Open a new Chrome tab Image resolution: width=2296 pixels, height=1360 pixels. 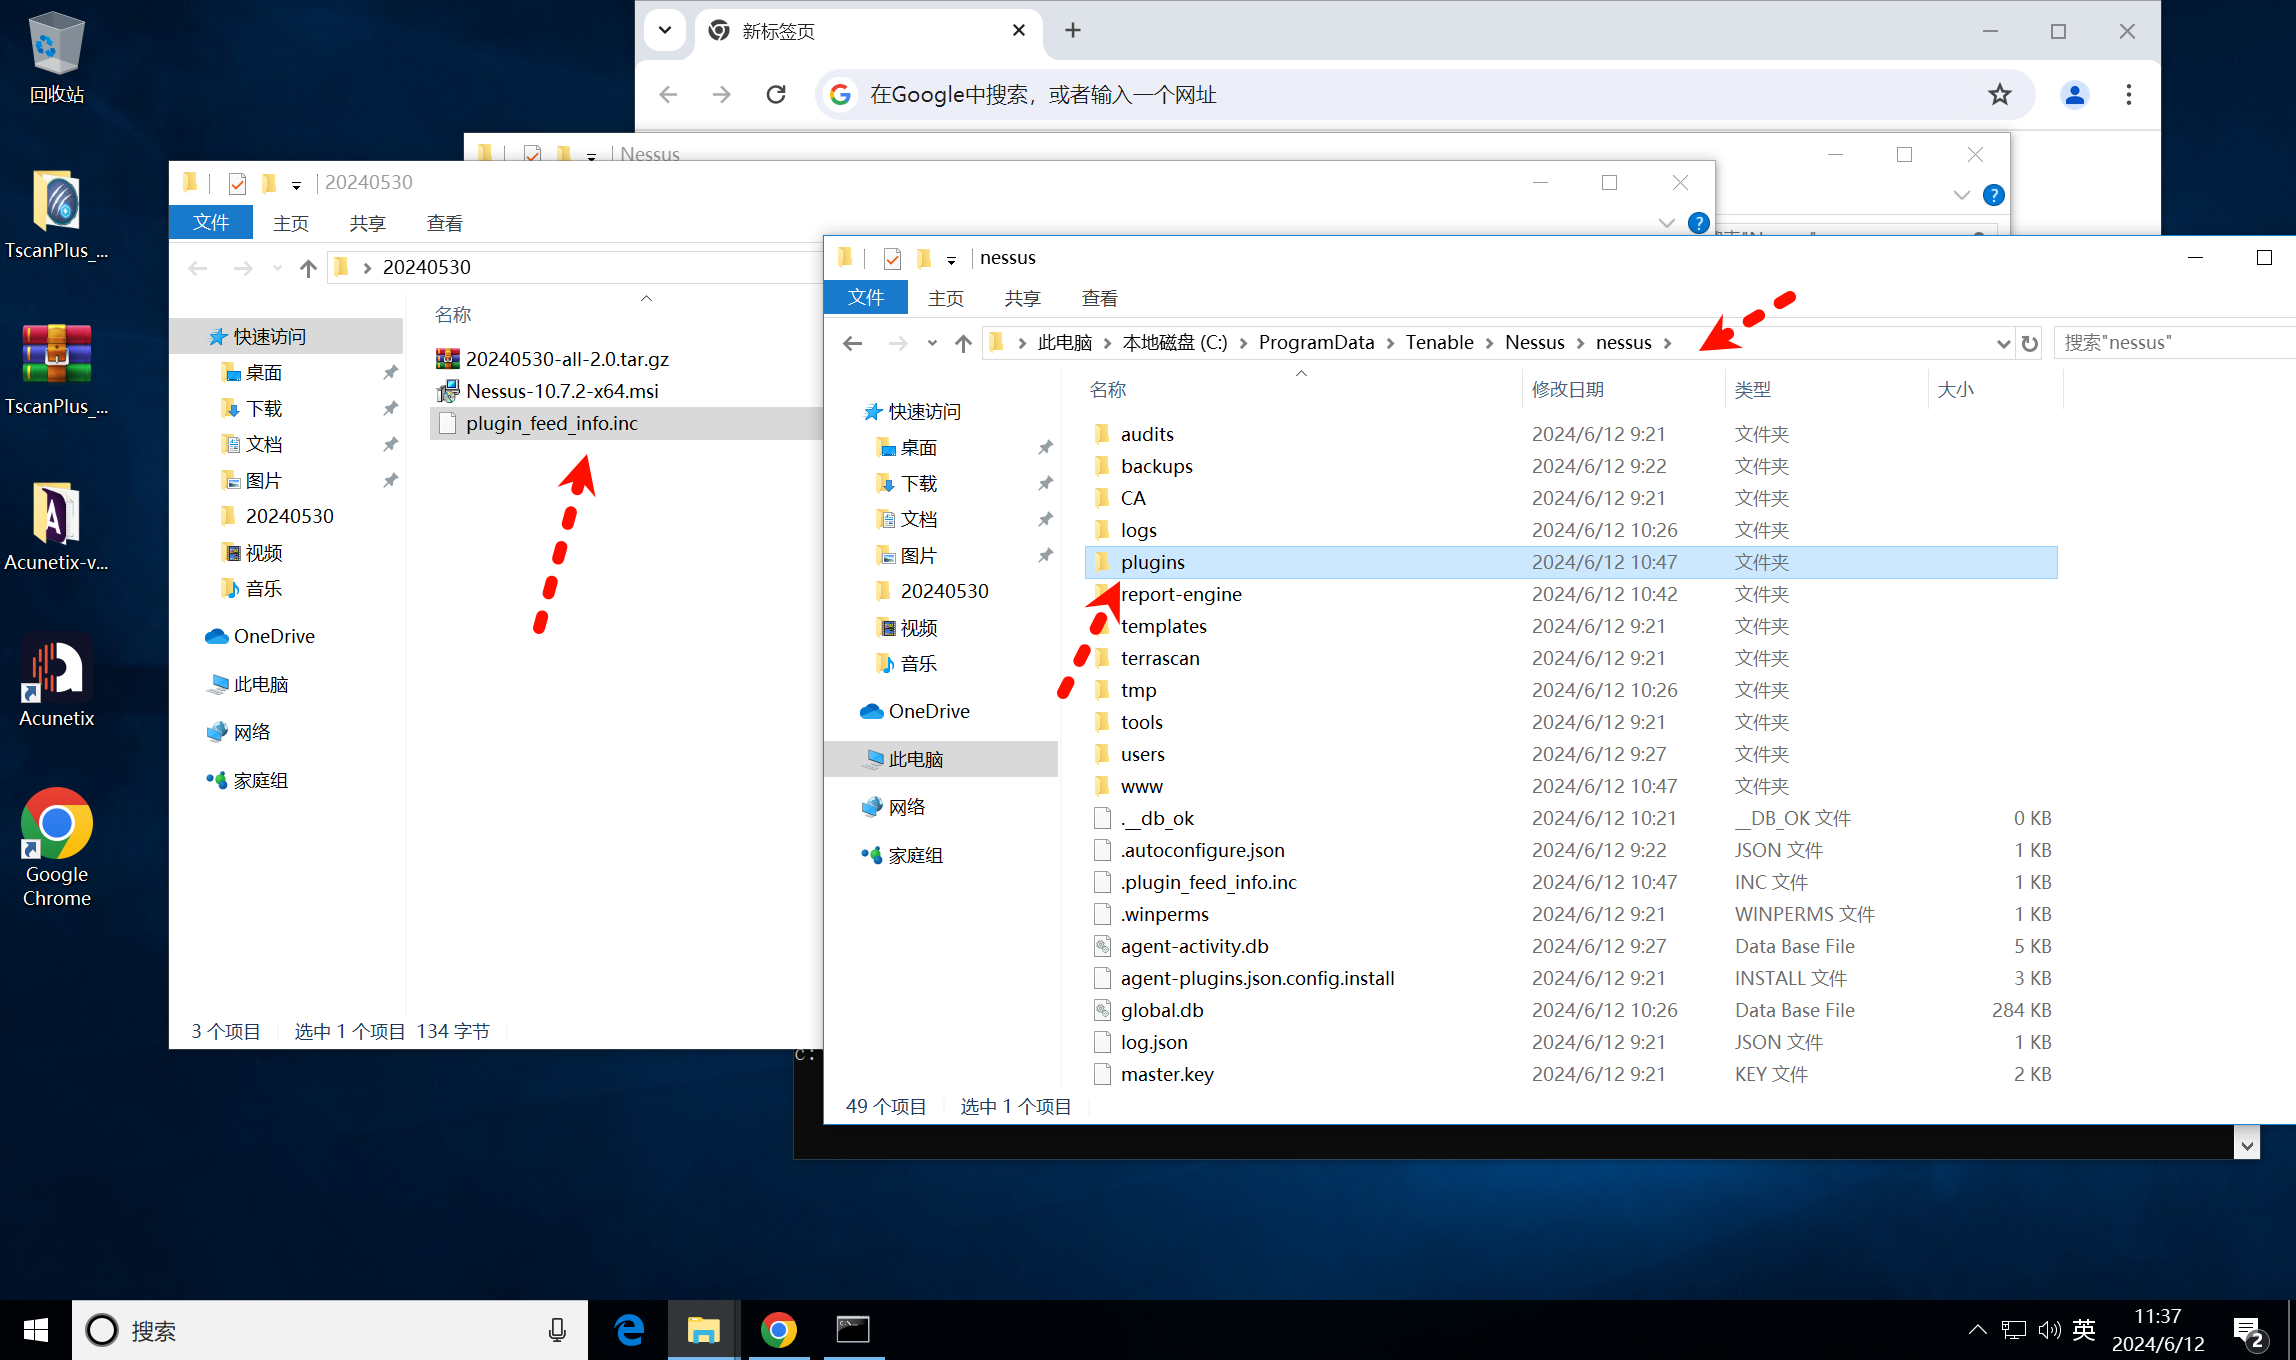pyautogui.click(x=1073, y=30)
